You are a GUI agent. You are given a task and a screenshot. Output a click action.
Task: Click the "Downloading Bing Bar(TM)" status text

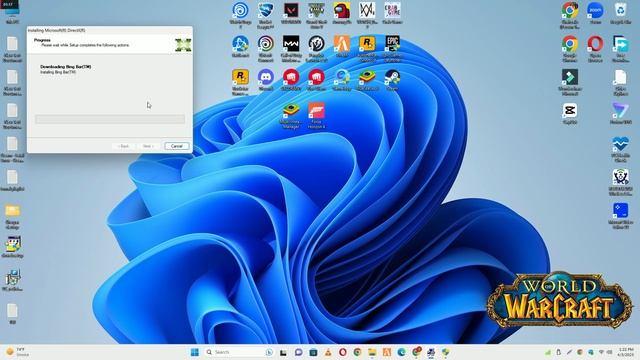(65, 67)
